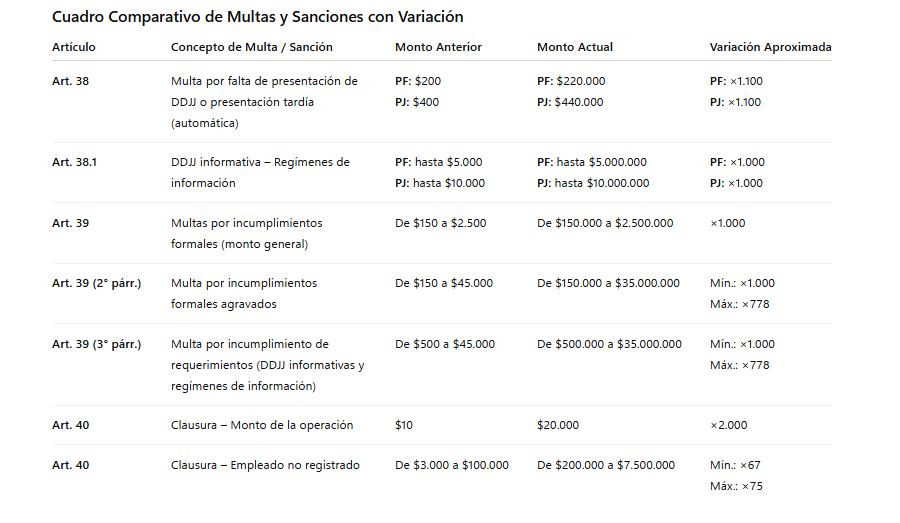Select the "Art. 38.1" row label

(x=74, y=162)
